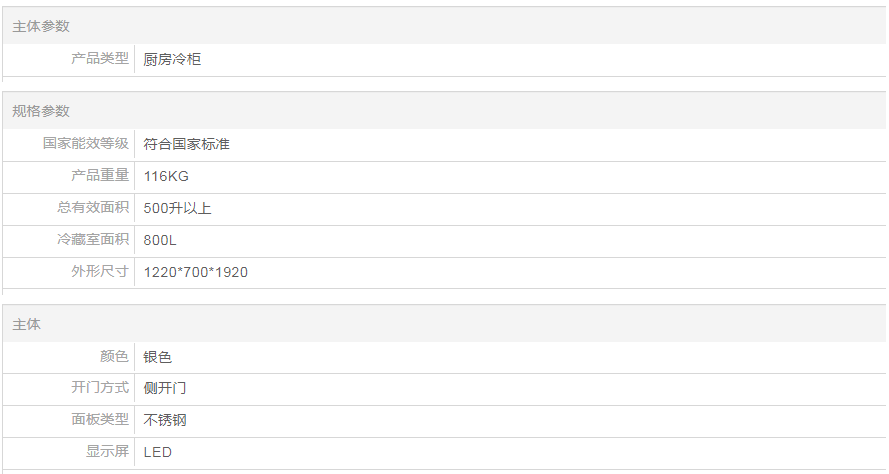Click the 厨房冷柜 product type value
This screenshot has height=474, width=889.
172,60
